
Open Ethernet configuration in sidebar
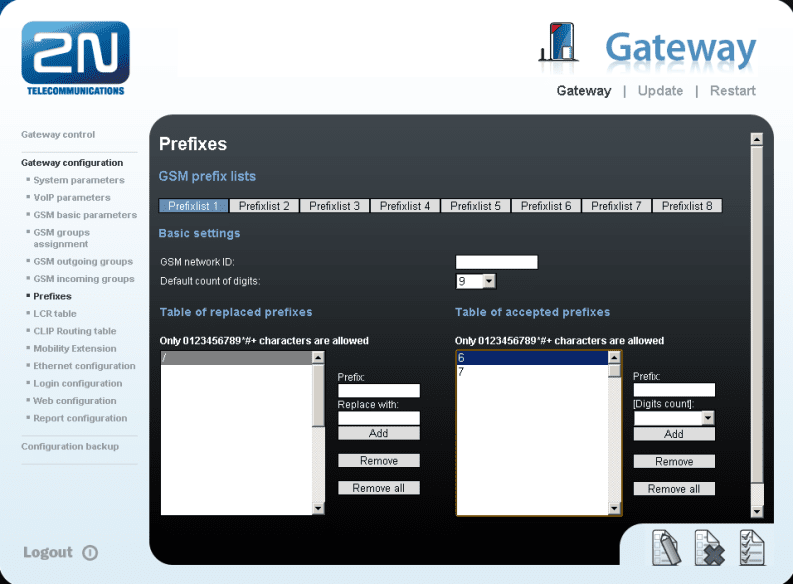(x=84, y=366)
